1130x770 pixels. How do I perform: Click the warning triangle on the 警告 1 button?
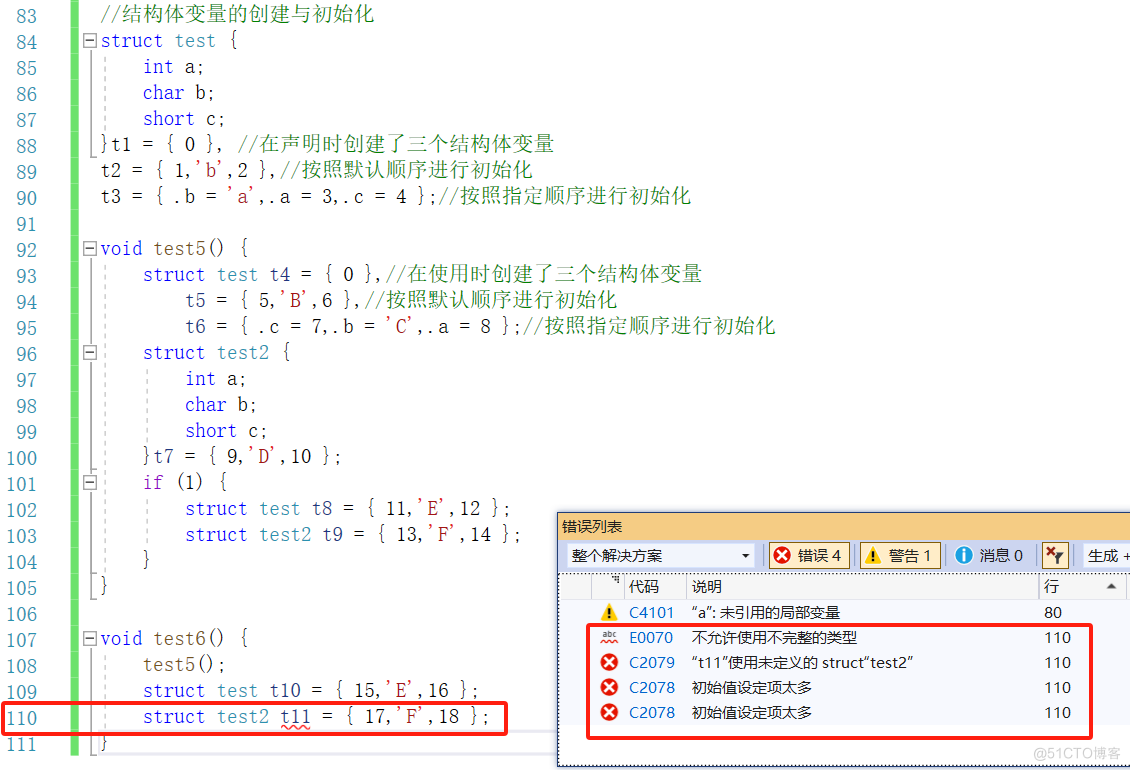coord(874,555)
